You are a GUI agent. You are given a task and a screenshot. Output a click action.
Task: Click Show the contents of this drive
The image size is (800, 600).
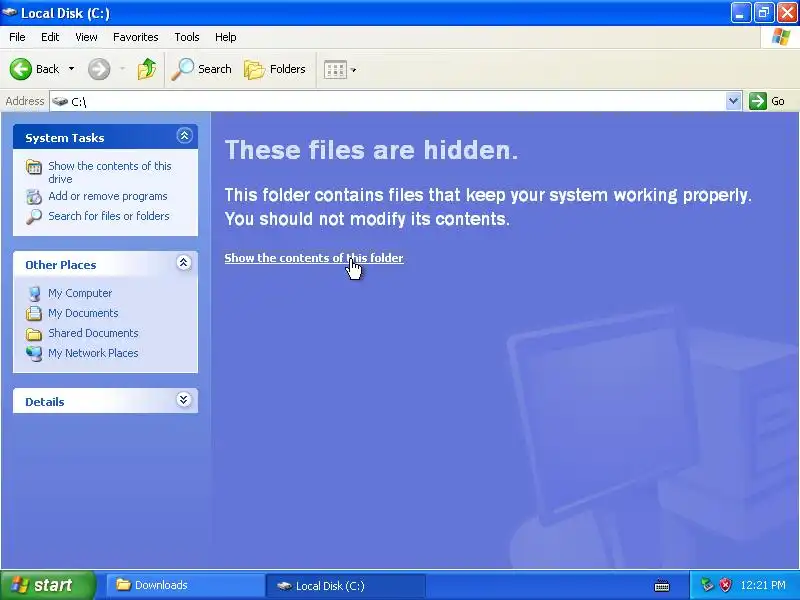tap(110, 172)
